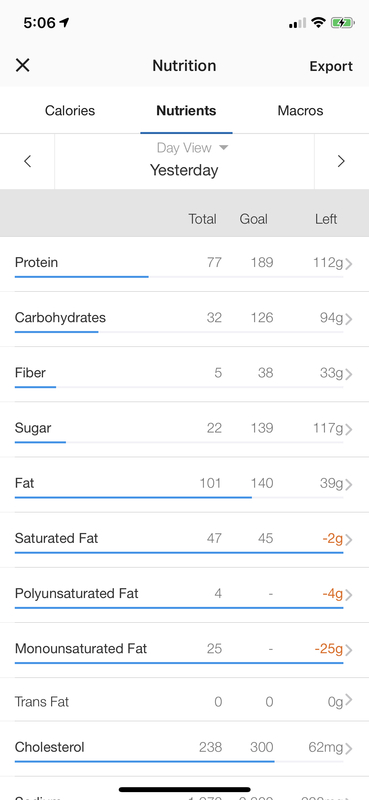Open Fiber details chevron
The width and height of the screenshot is (369, 800).
pos(349,374)
